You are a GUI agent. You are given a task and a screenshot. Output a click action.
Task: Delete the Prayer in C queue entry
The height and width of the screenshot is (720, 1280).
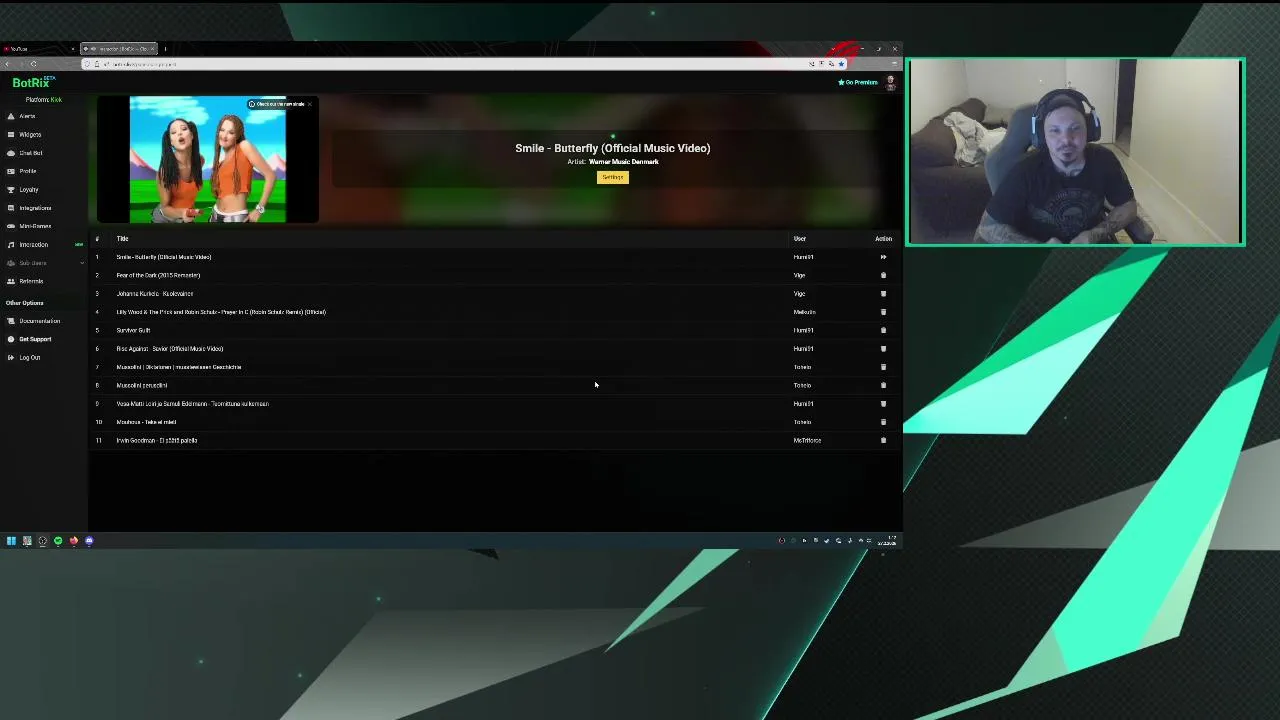[883, 312]
